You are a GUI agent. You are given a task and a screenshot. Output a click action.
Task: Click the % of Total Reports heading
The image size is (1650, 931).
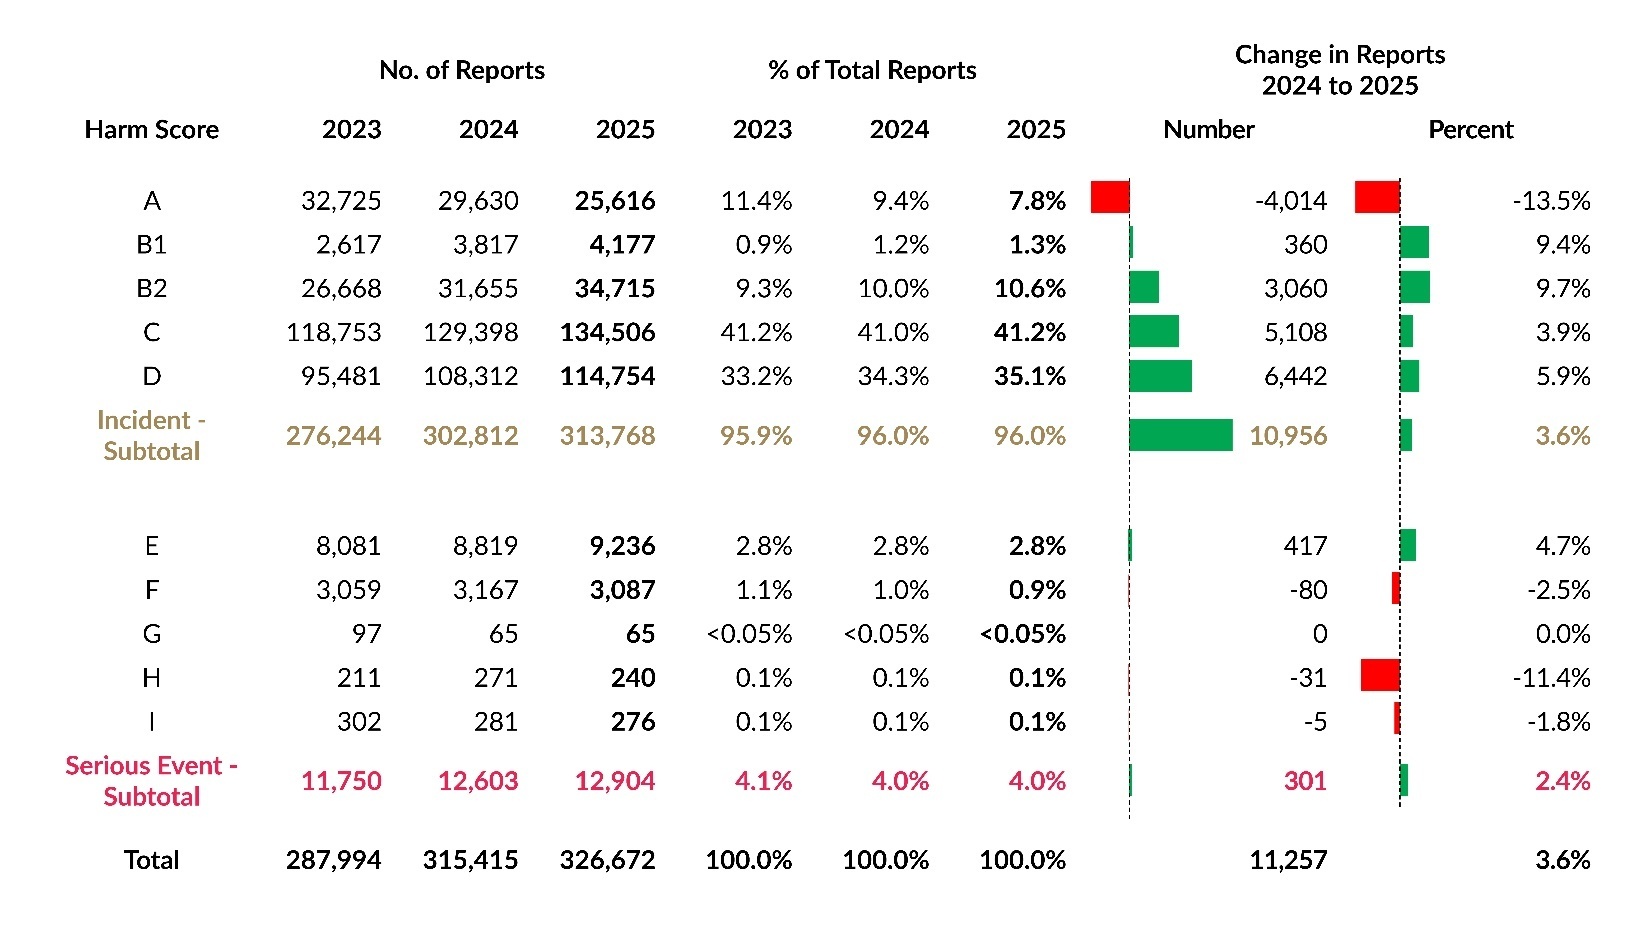tap(872, 70)
